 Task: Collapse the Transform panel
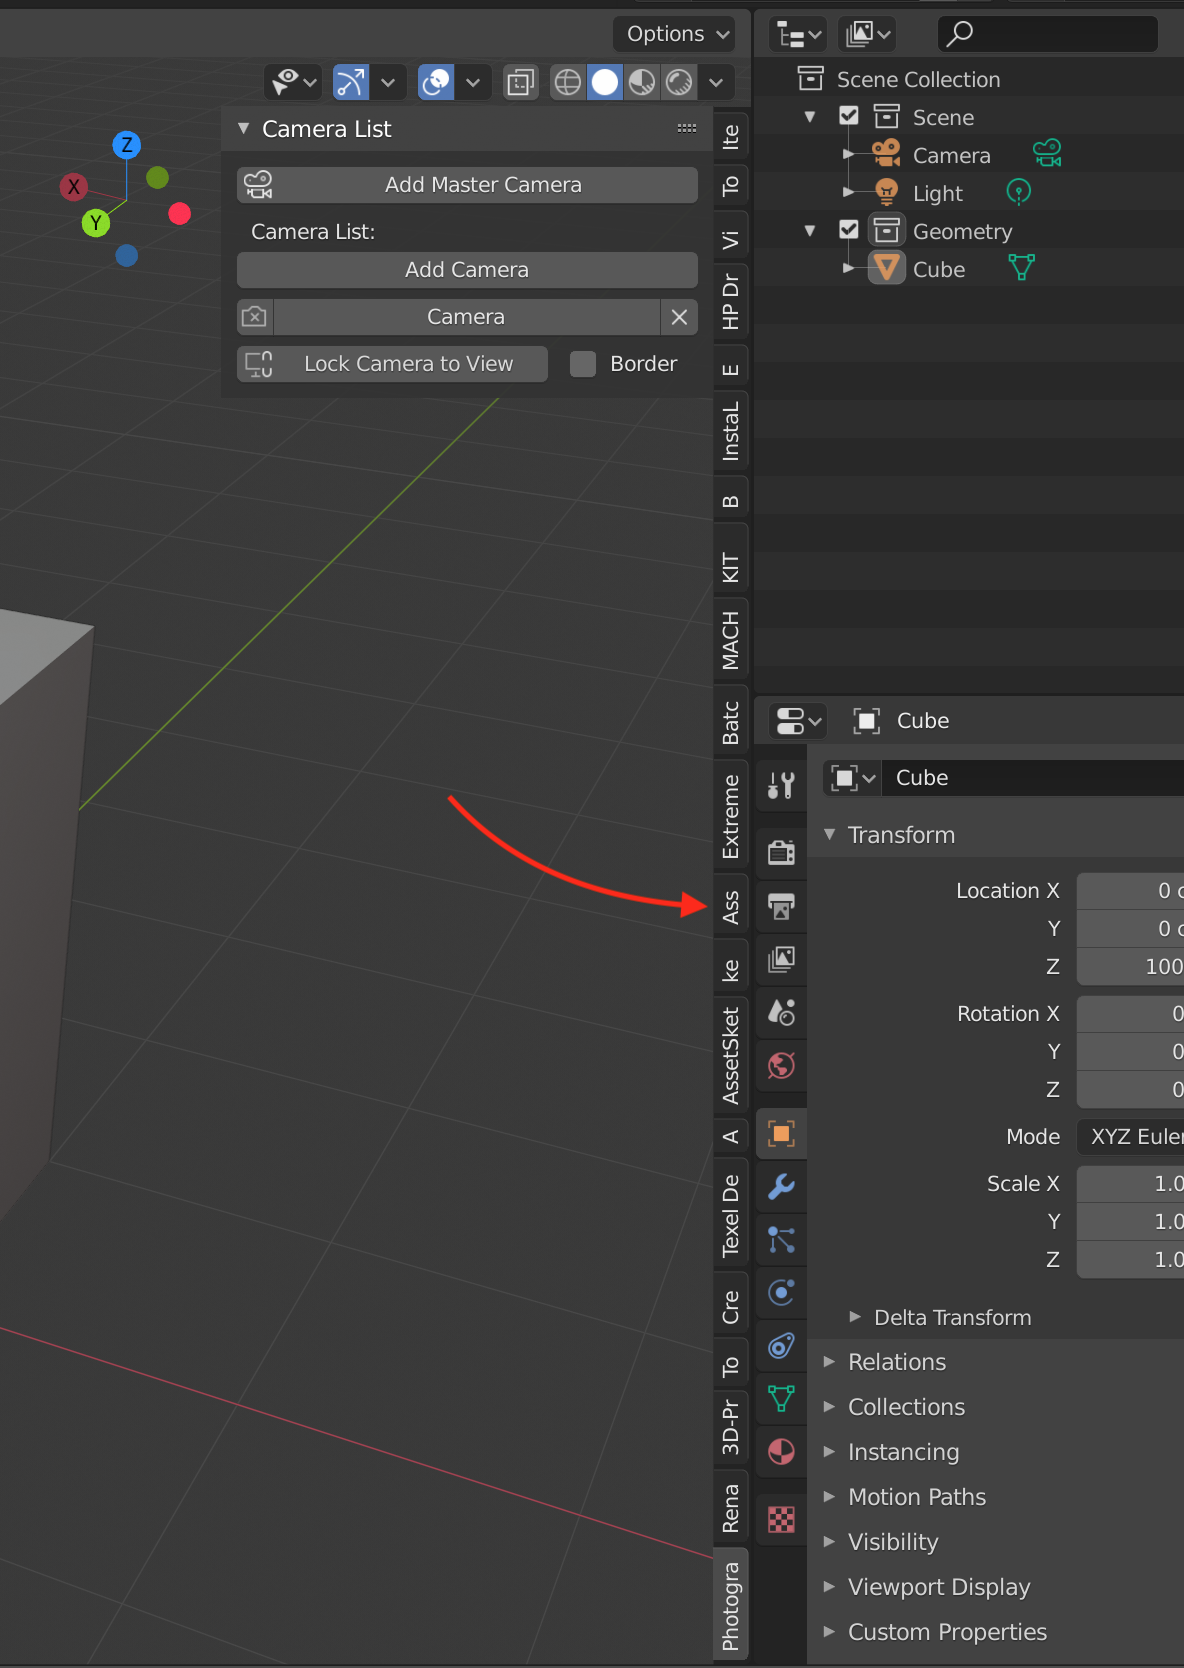click(x=829, y=834)
